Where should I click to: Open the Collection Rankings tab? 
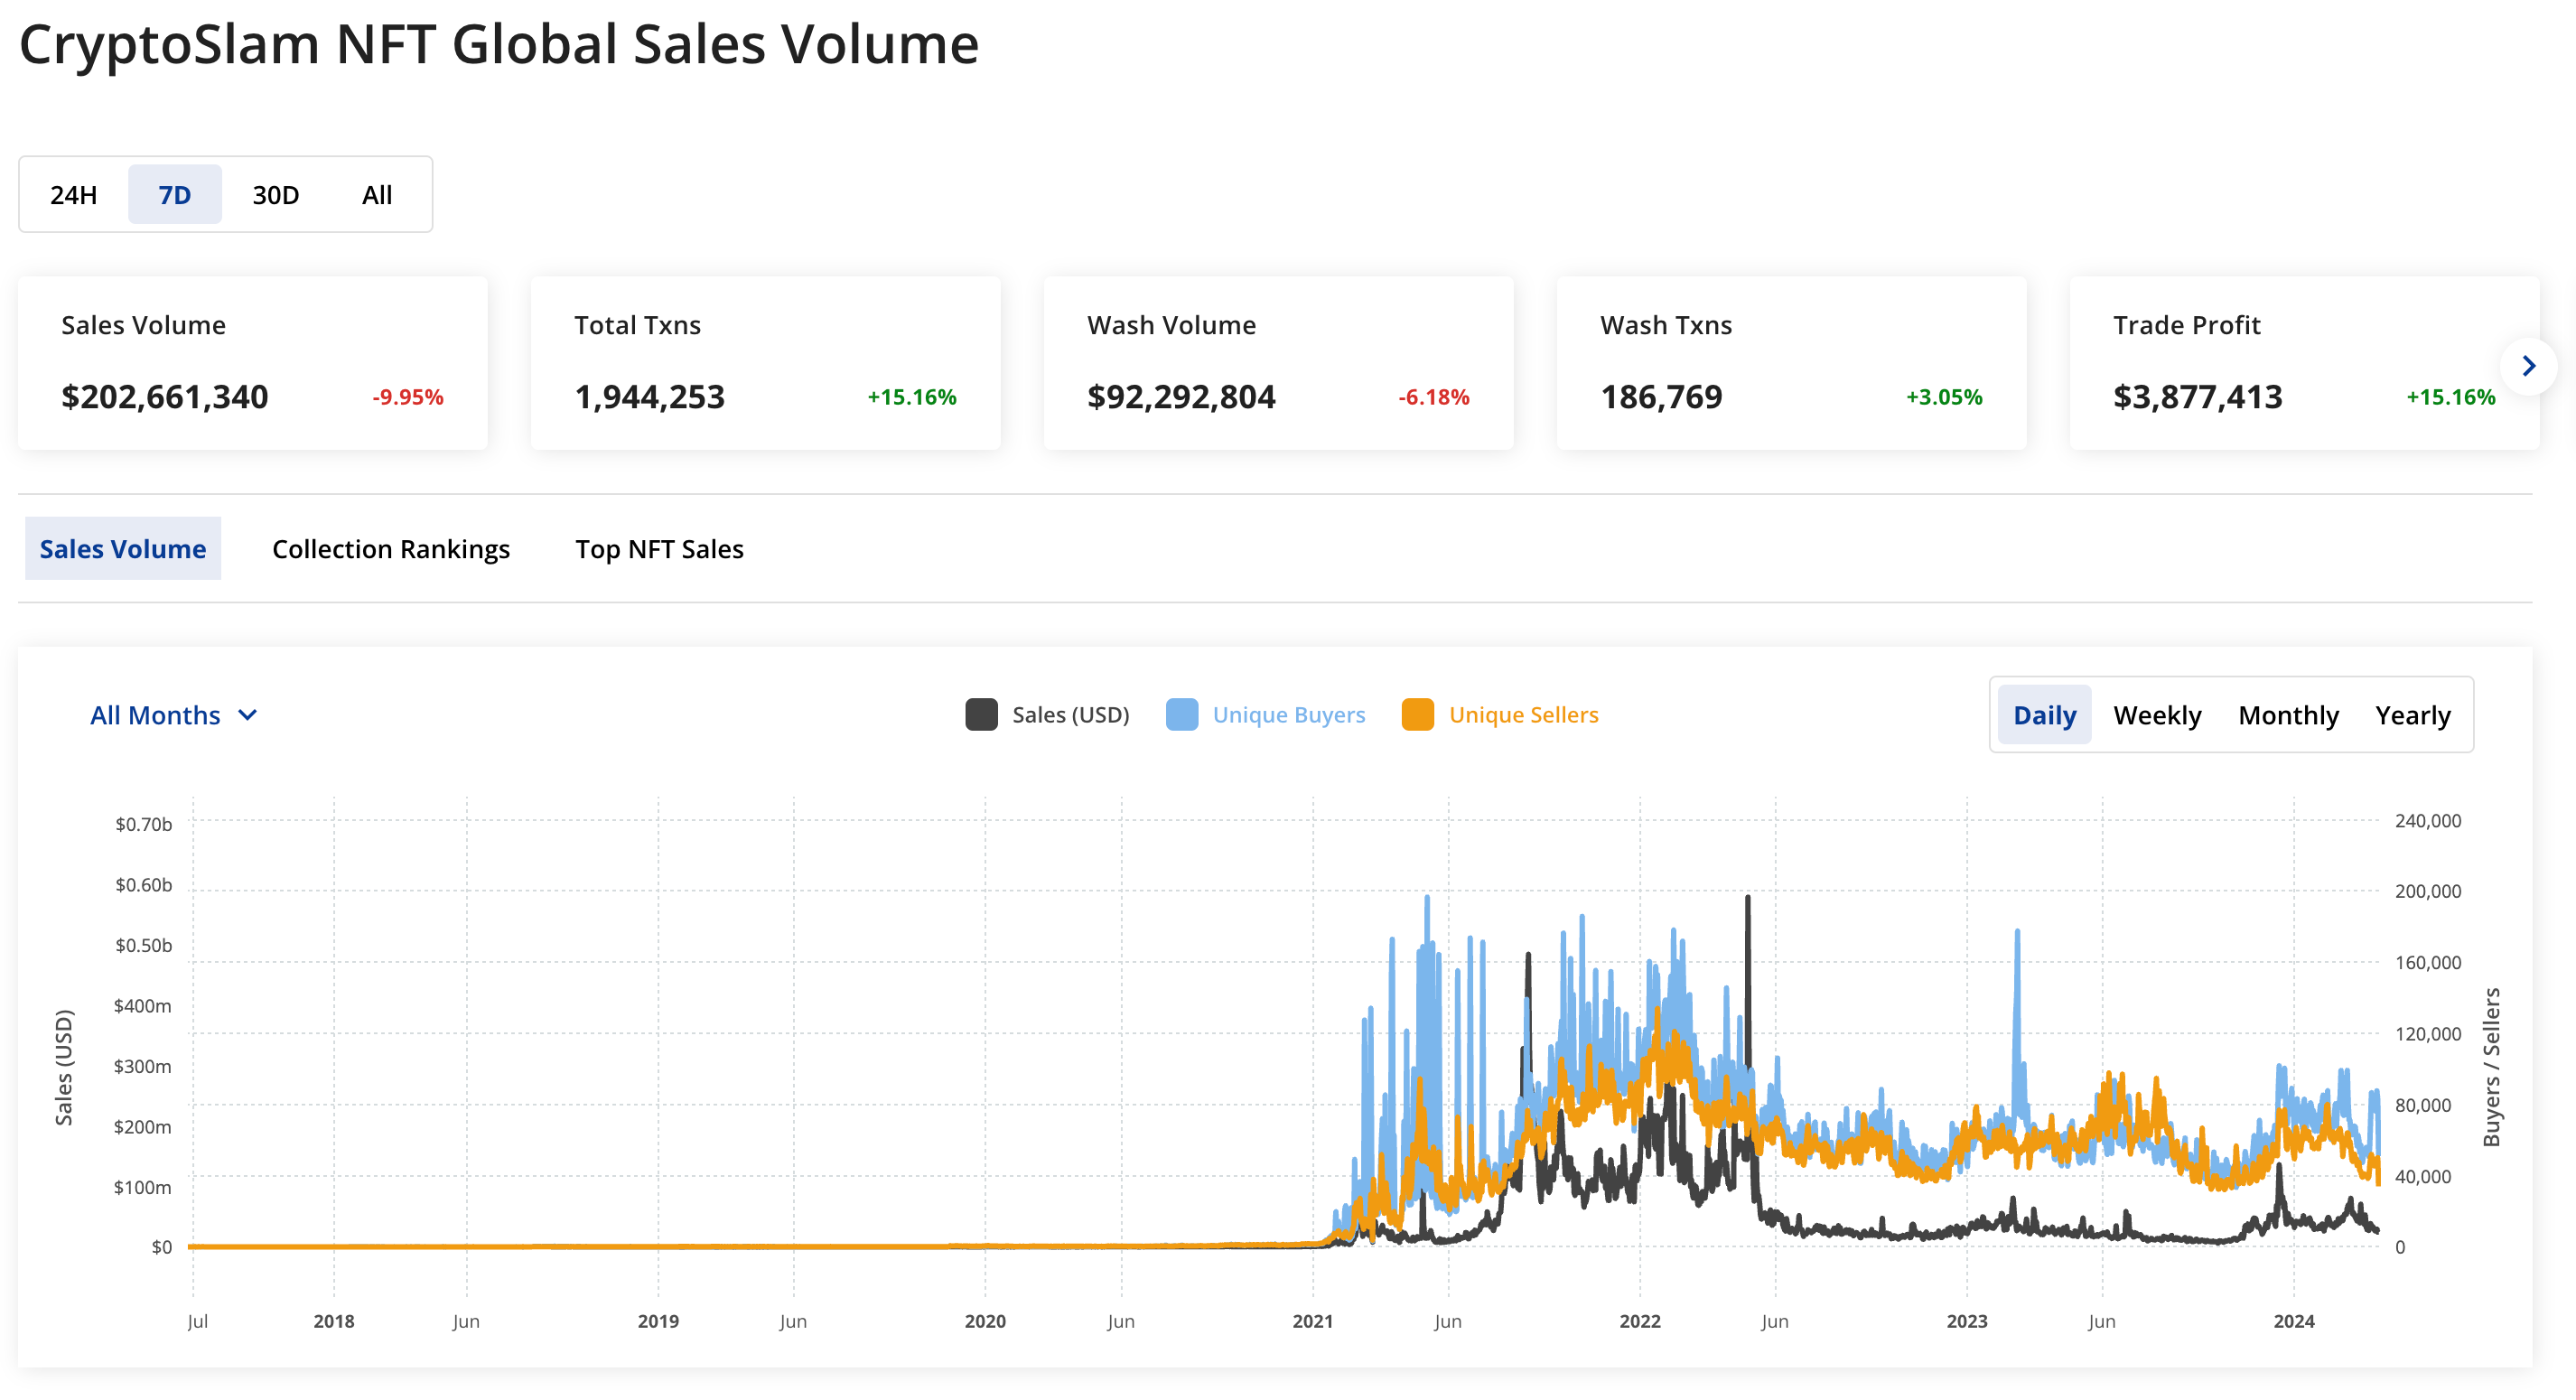pos(391,549)
